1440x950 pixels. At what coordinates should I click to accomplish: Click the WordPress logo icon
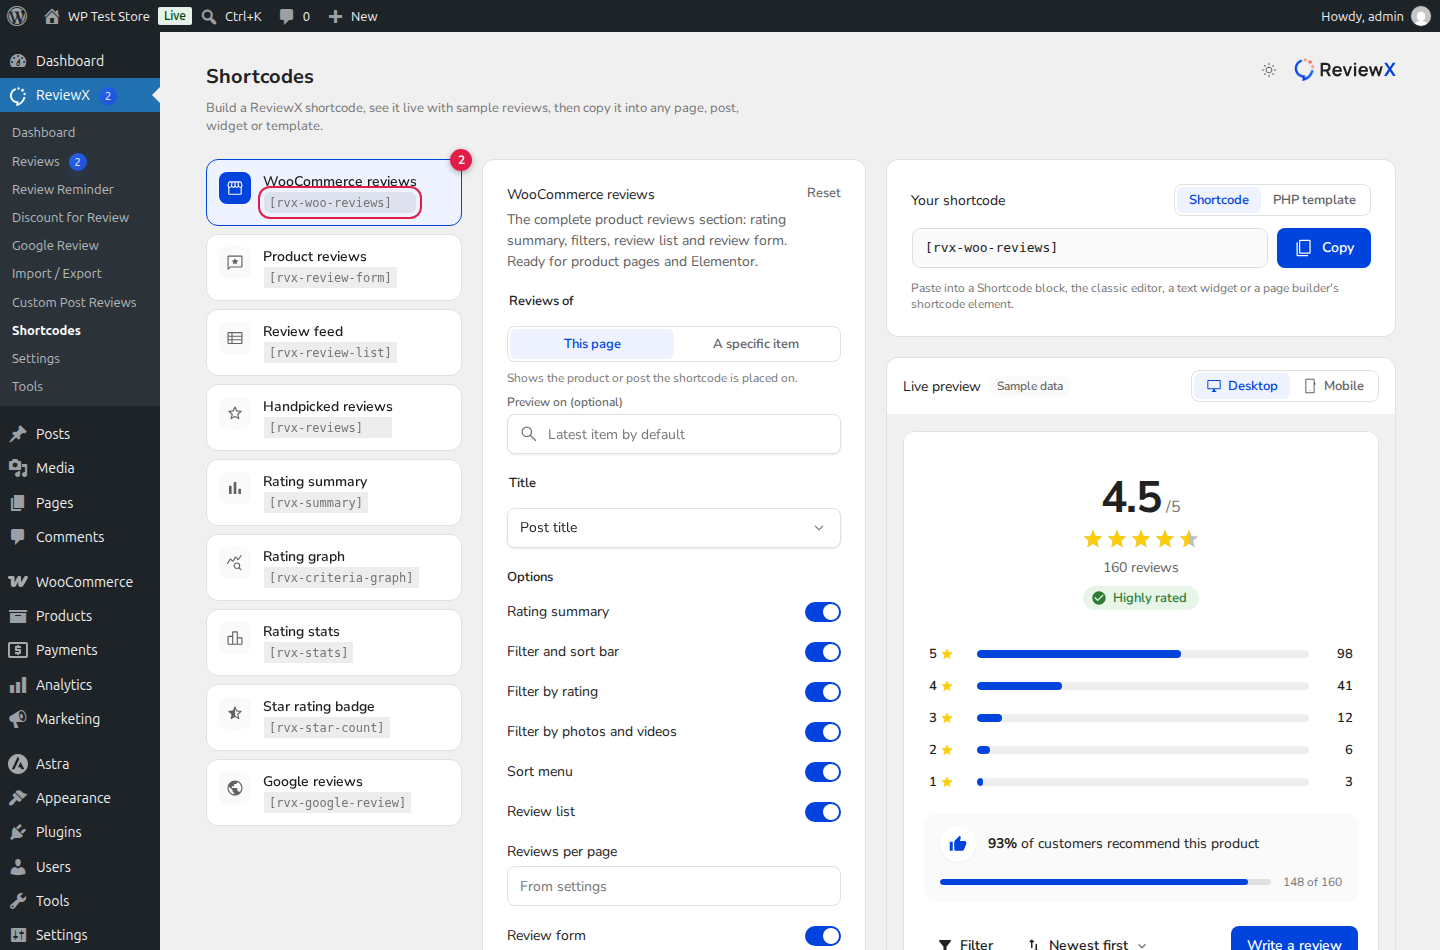[17, 16]
